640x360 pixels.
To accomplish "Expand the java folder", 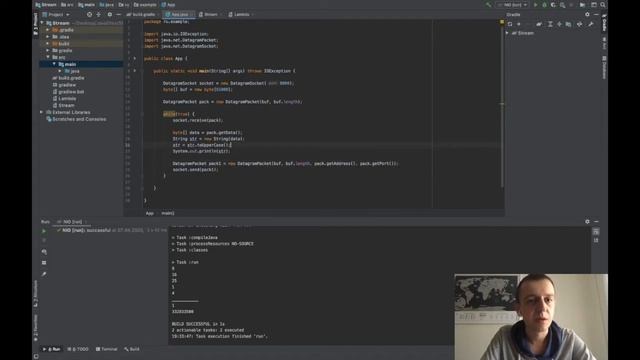I will 60,71.
